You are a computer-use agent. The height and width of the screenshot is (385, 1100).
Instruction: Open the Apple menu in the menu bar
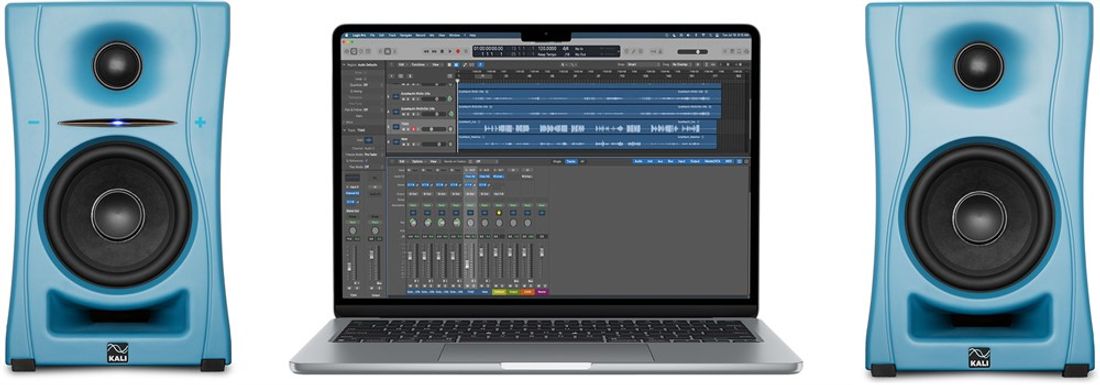tap(347, 35)
